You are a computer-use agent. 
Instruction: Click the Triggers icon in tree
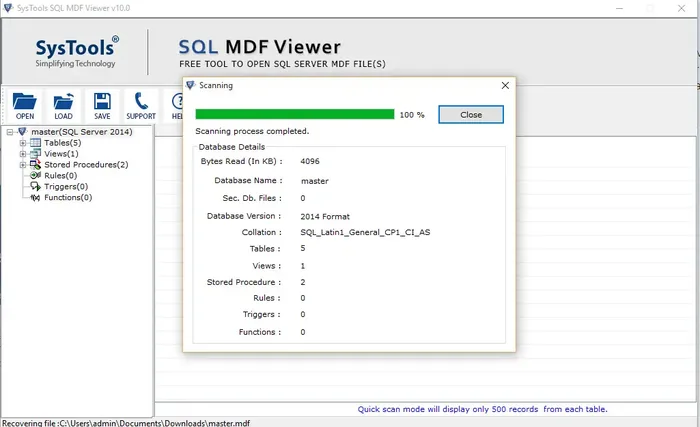click(35, 186)
